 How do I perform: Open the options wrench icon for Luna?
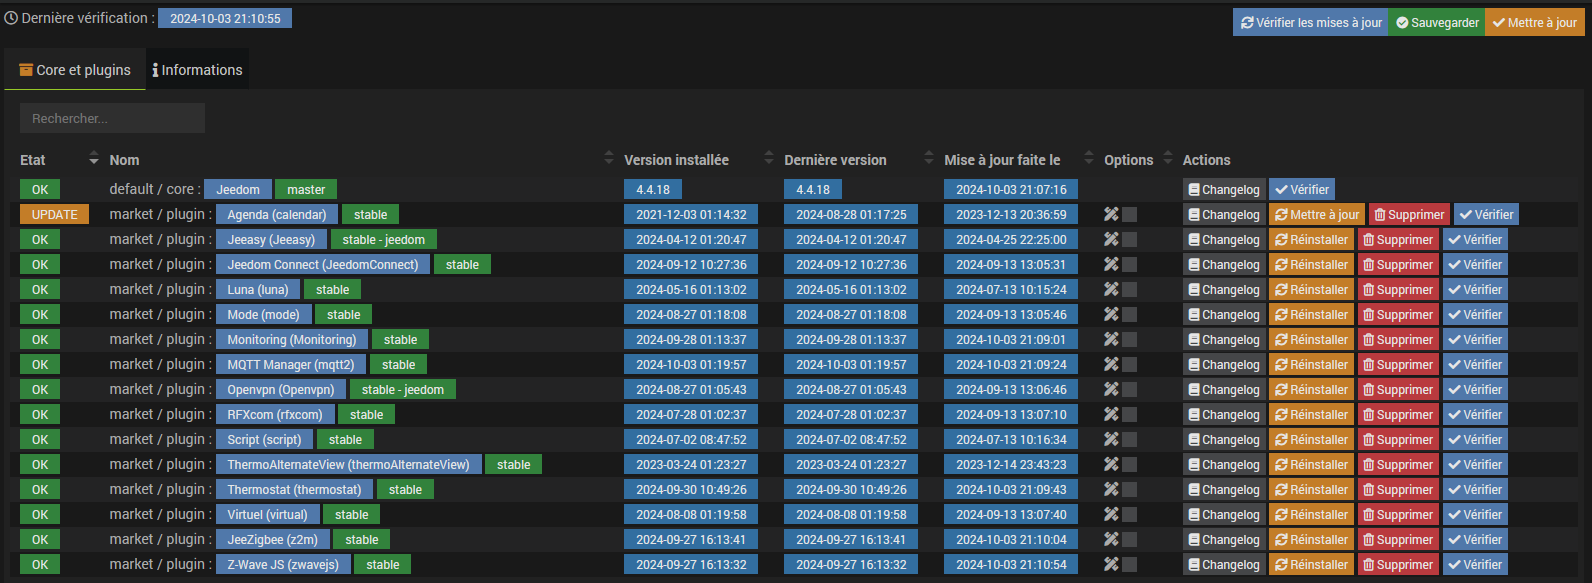[x=1111, y=289]
